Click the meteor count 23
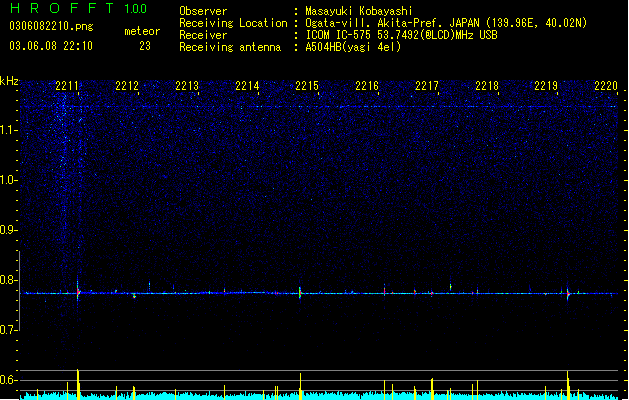The width and height of the screenshot is (629, 400). (x=145, y=46)
